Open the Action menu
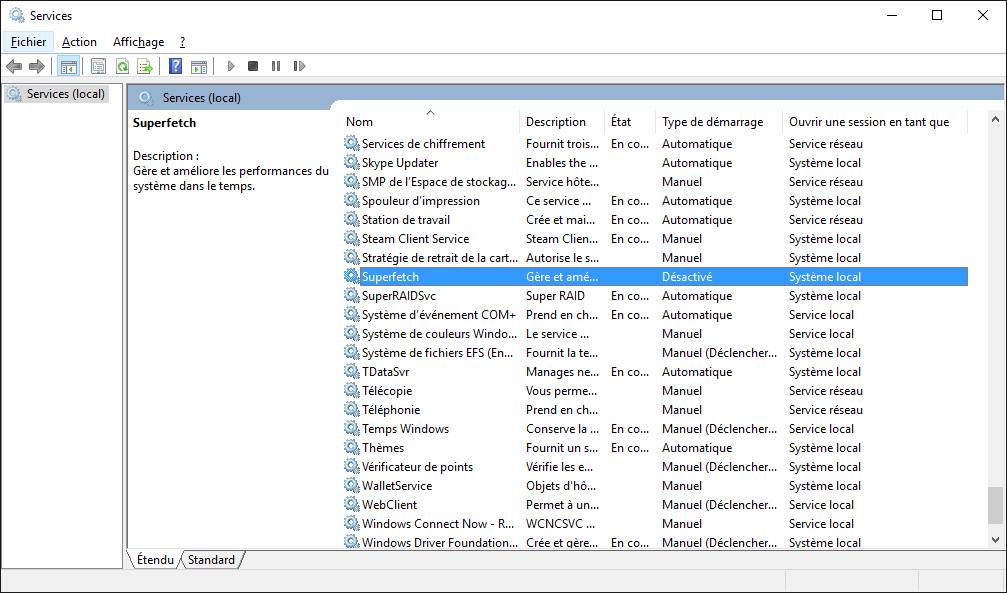The image size is (1007, 593). tap(79, 41)
